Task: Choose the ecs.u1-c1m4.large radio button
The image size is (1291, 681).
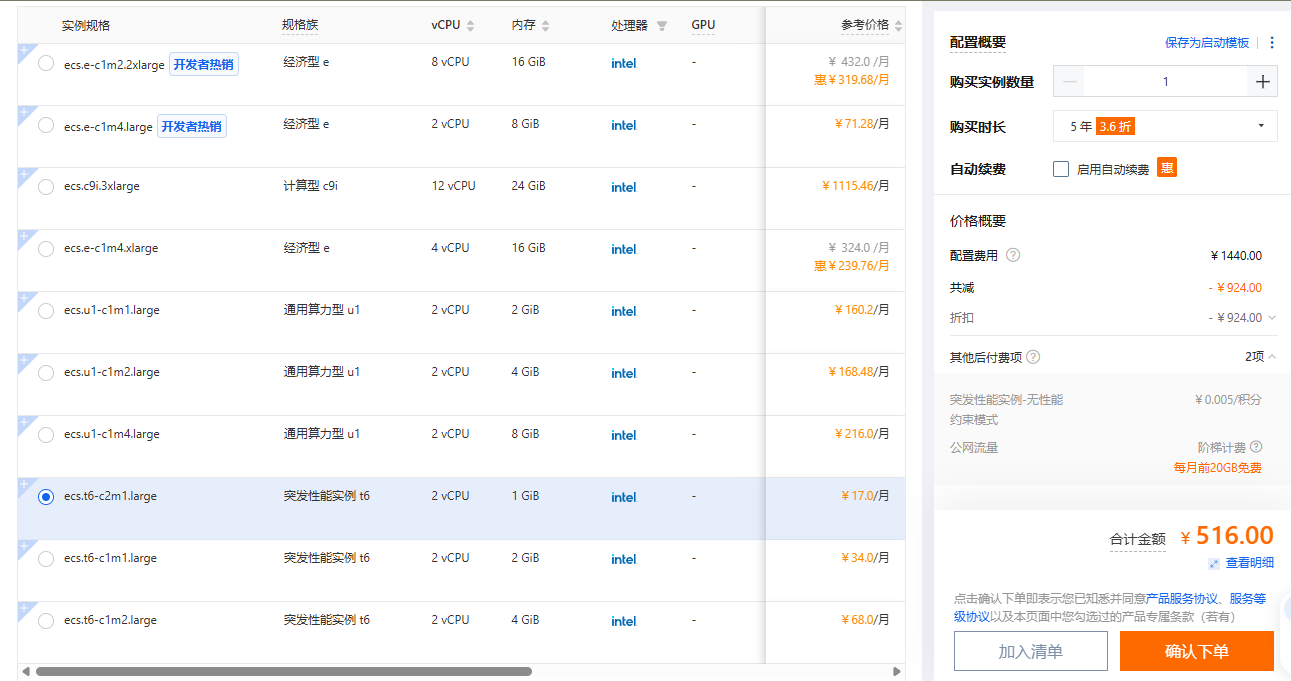Action: (46, 435)
